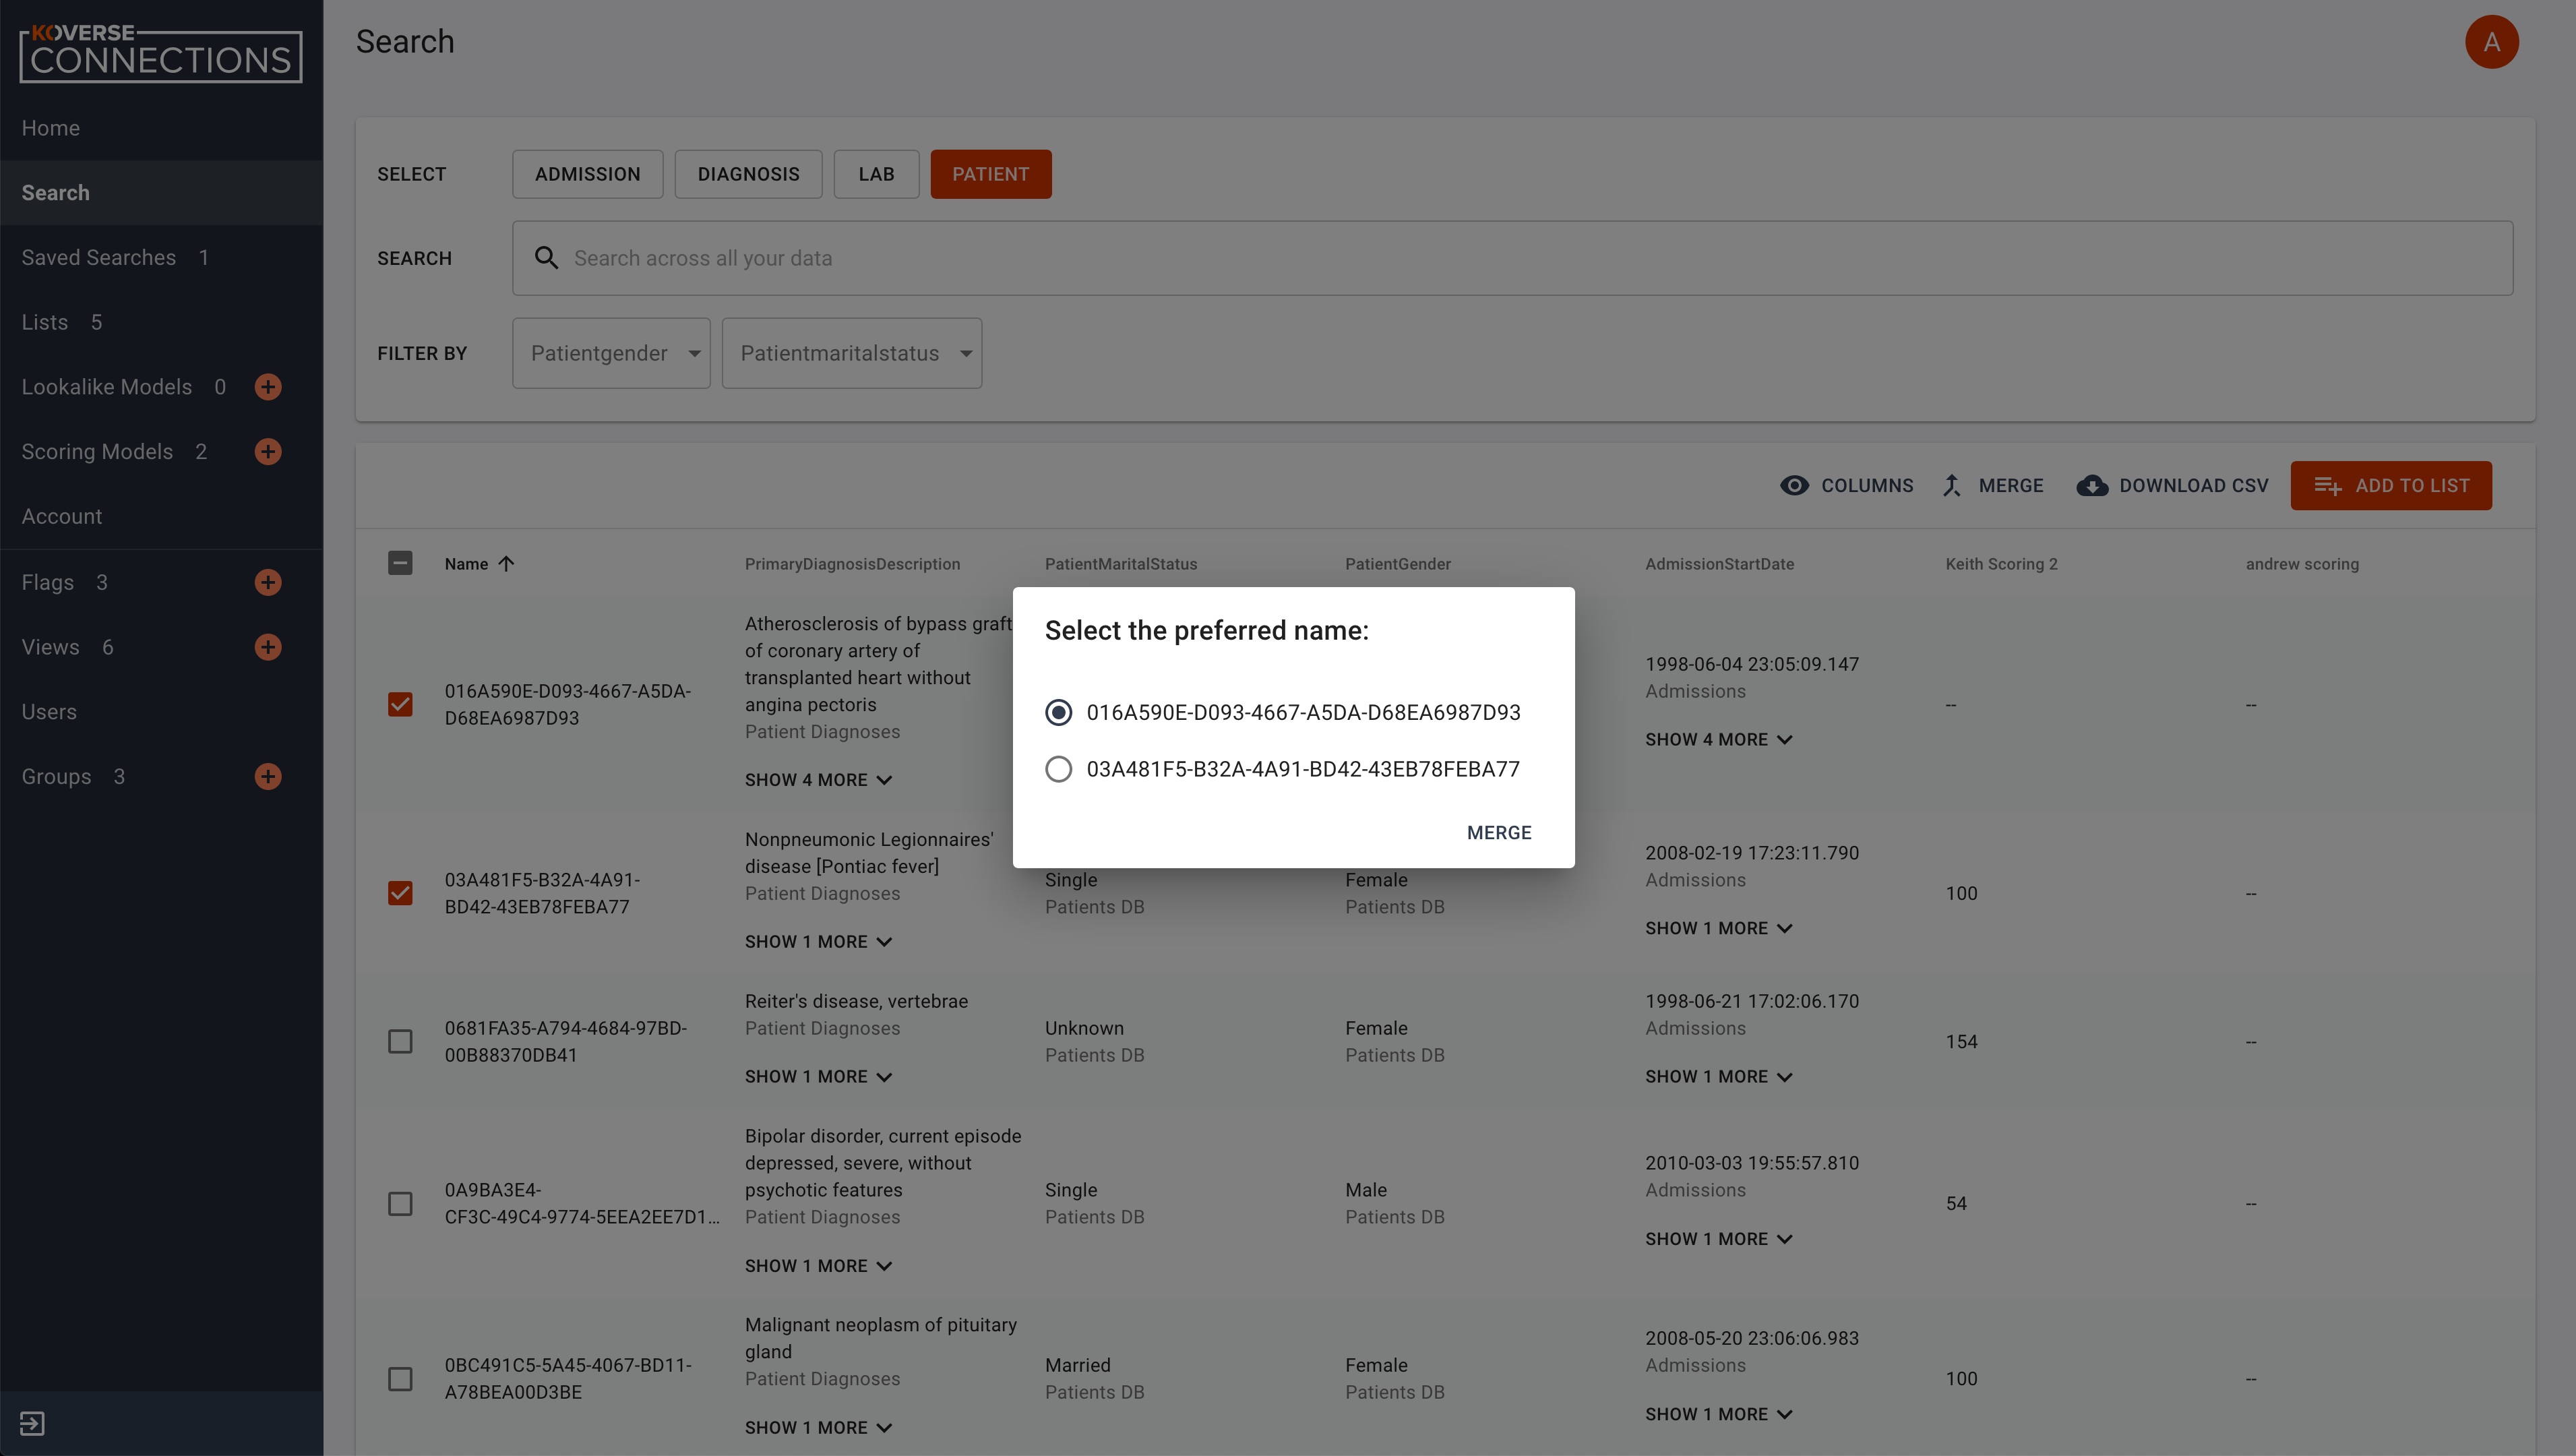Select radio option 016A590E-D093-4667-A5DA-D68EA6987D93
The height and width of the screenshot is (1456, 2576).
click(x=1058, y=712)
